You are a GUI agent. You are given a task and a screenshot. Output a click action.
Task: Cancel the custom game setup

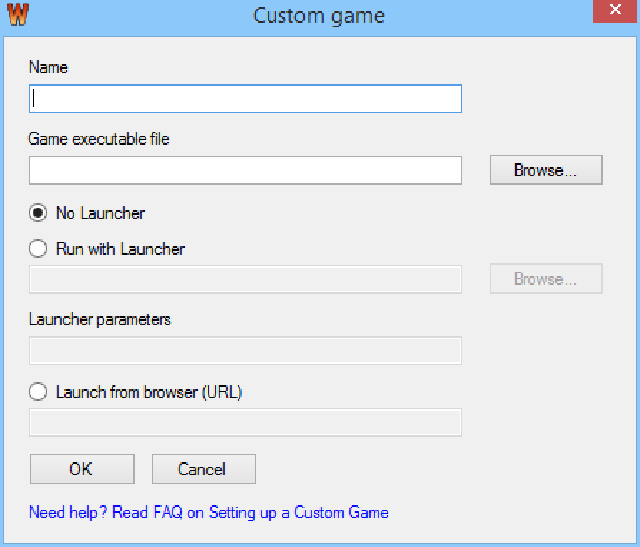(203, 469)
